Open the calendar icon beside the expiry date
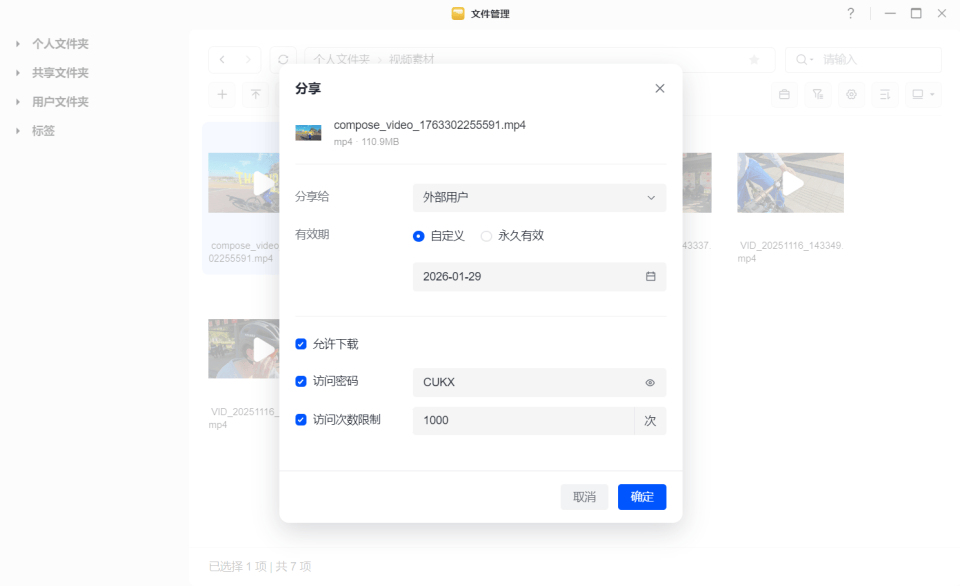 click(x=651, y=277)
